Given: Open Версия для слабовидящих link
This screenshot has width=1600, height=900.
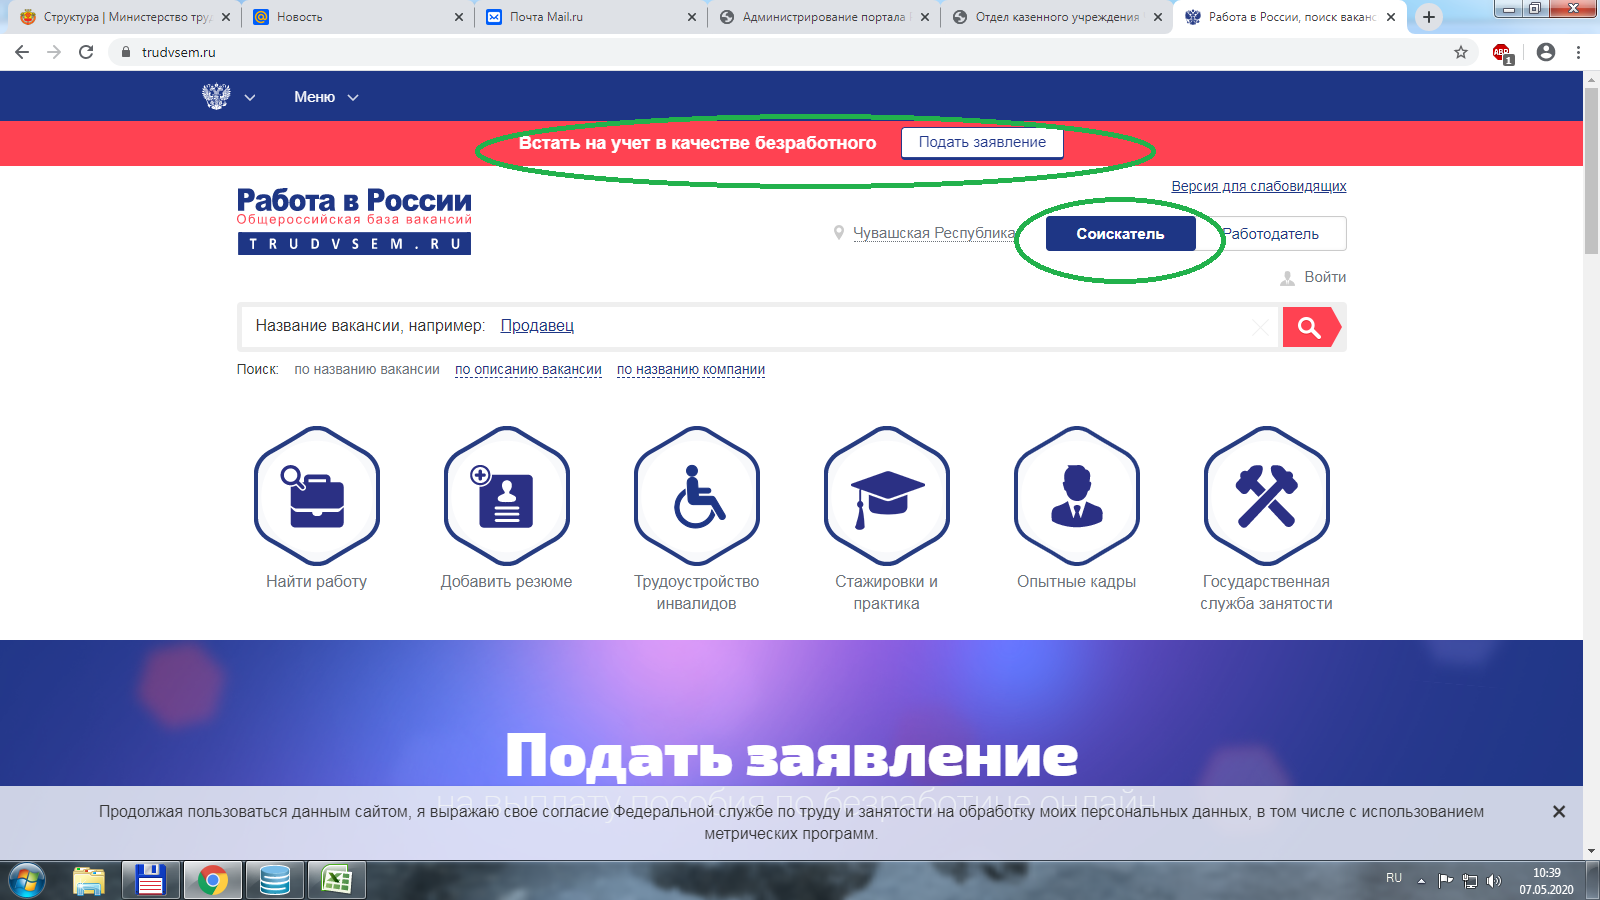Looking at the screenshot, I should pyautogui.click(x=1259, y=186).
